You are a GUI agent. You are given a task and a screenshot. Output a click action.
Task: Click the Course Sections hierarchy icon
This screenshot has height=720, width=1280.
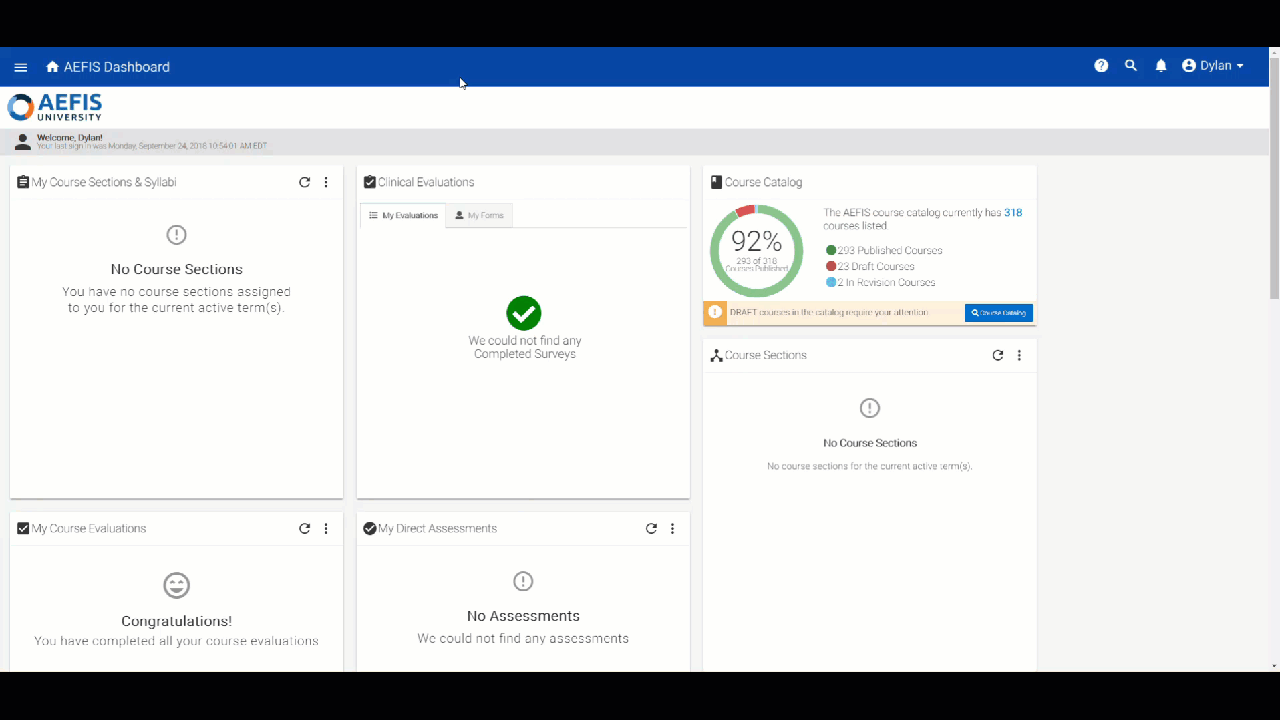click(x=717, y=355)
